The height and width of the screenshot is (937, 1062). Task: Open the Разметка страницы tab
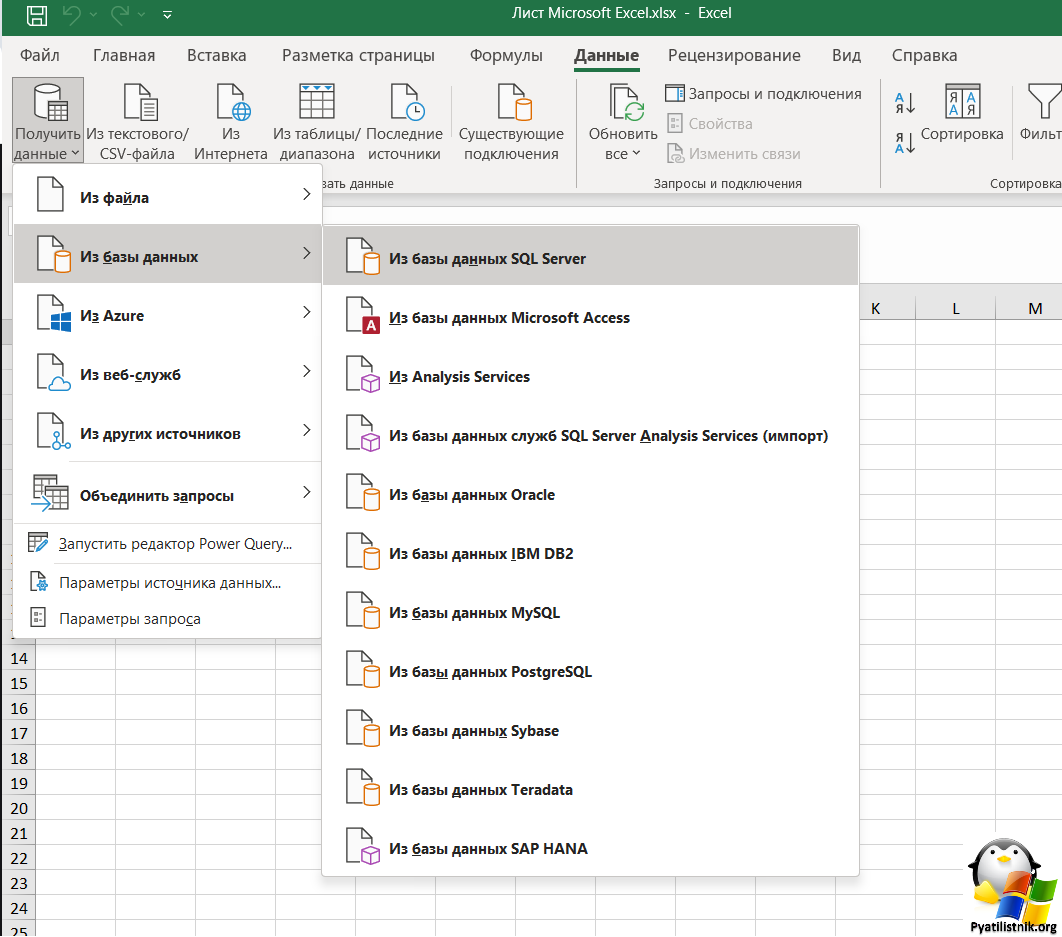358,56
